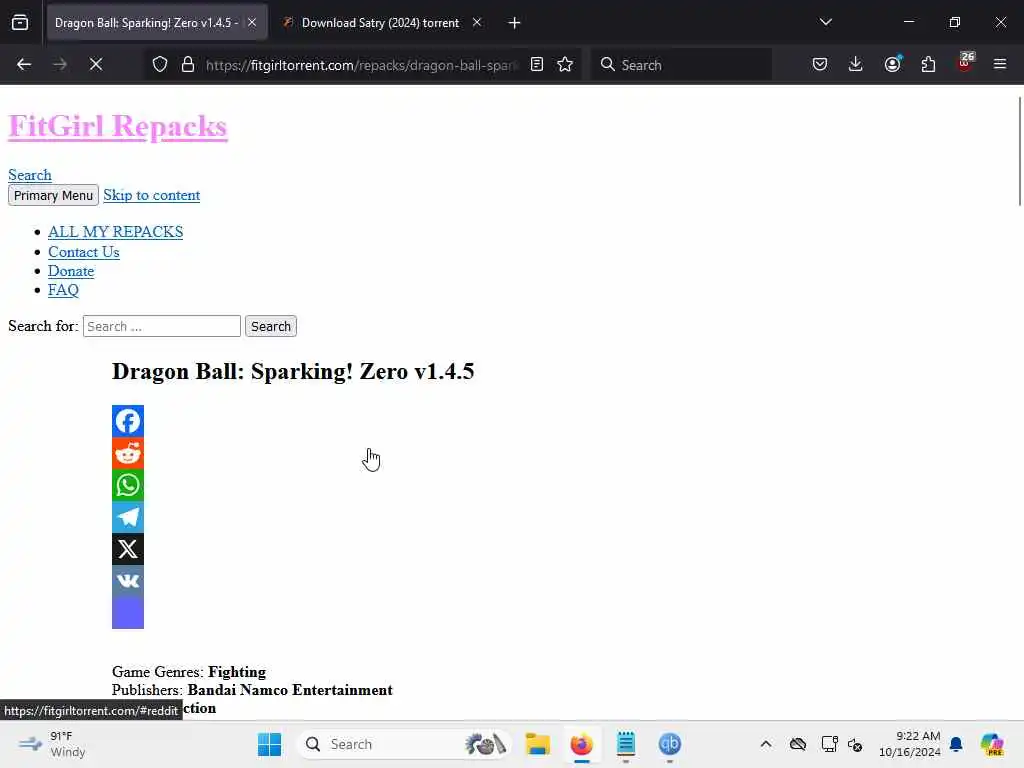The height and width of the screenshot is (768, 1024).
Task: Submit the site Search button
Action: pyautogui.click(x=271, y=327)
